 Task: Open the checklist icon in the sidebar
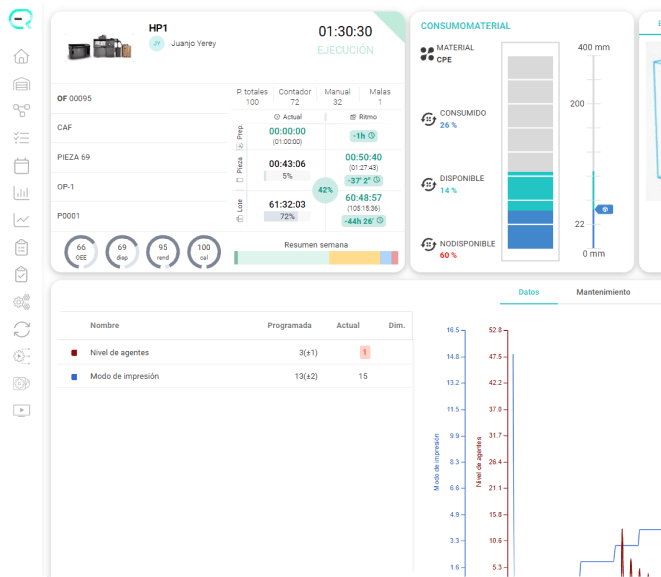click(21, 138)
